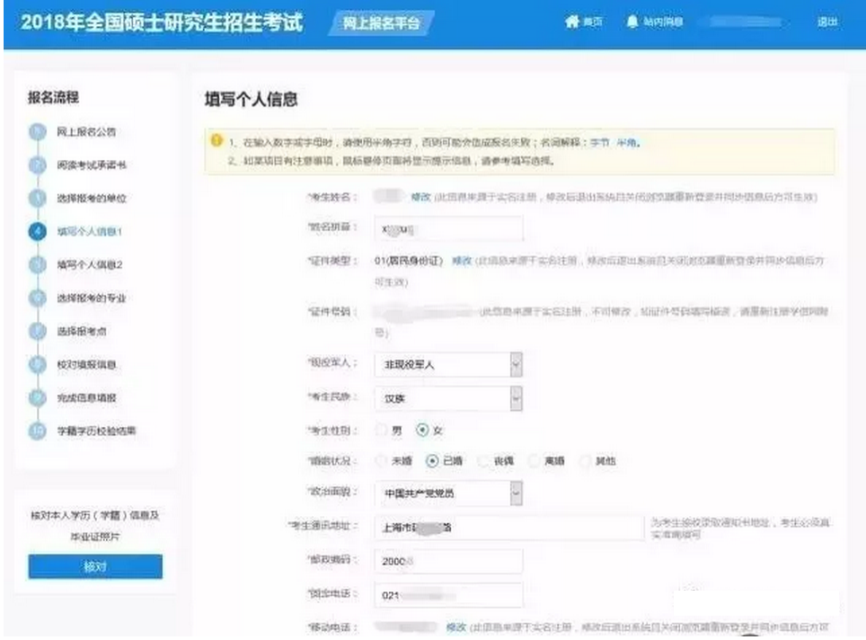The height and width of the screenshot is (640, 866).
Task: Go to the 阅读考试承诺书 step in the sidebar
Action: pyautogui.click(x=89, y=165)
